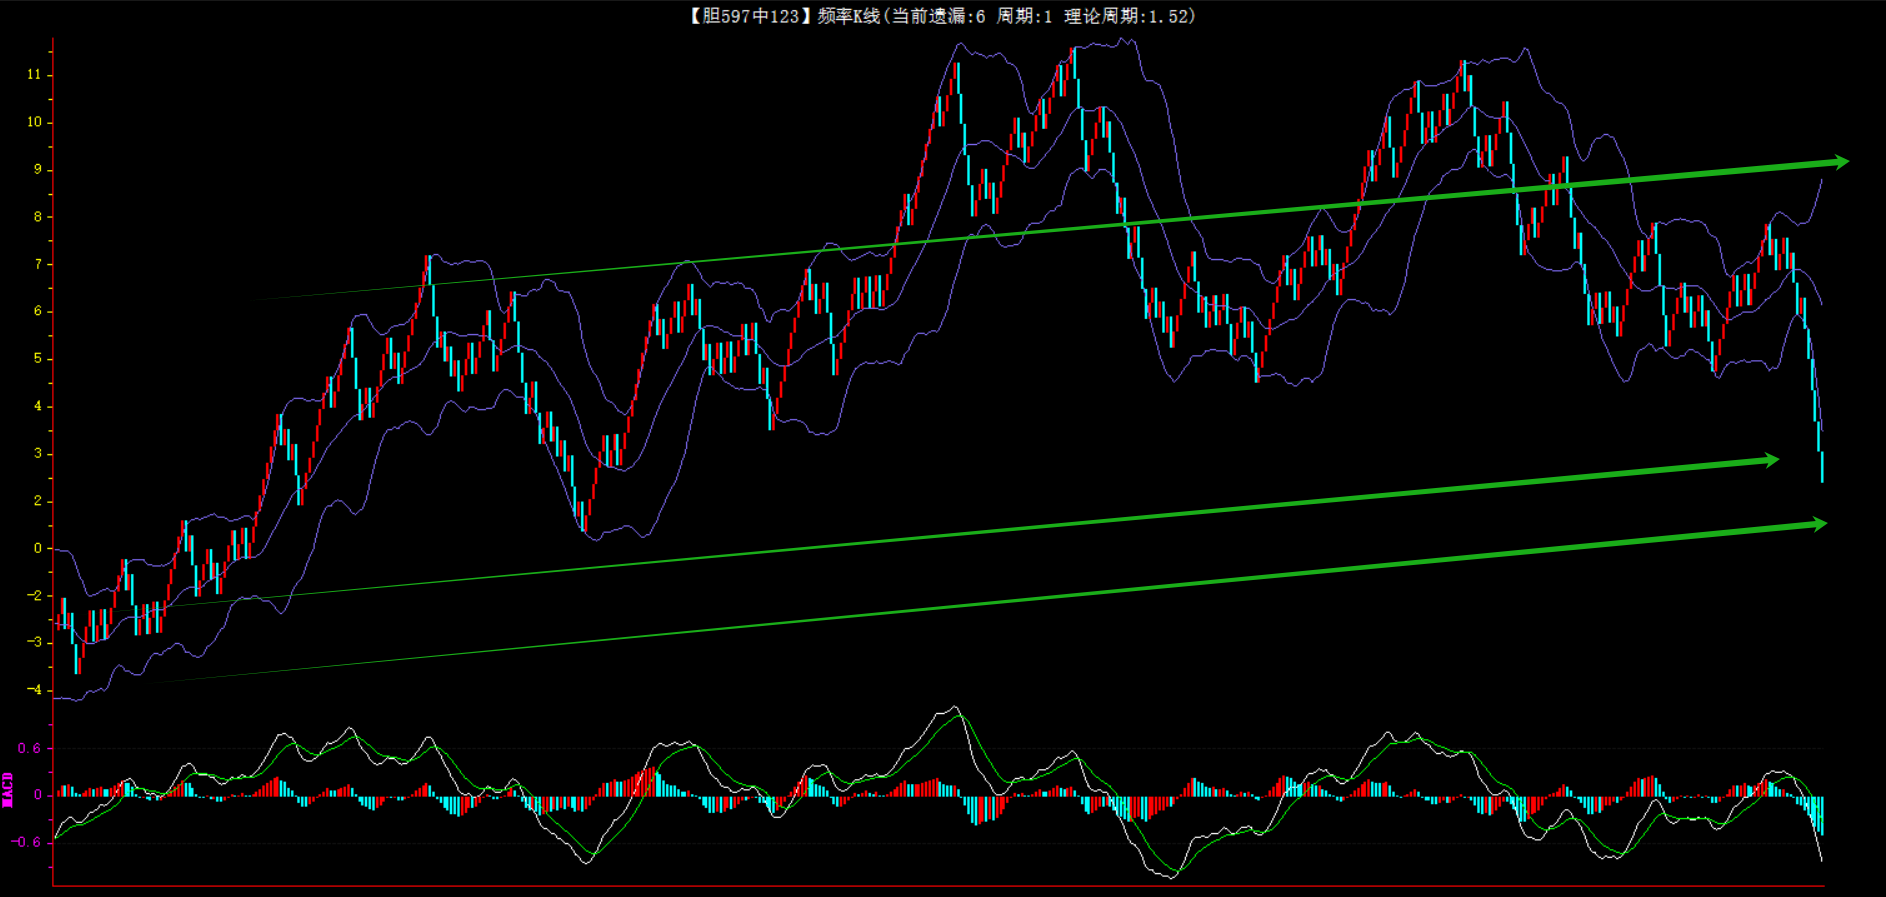Click the chart title text at top

click(941, 16)
